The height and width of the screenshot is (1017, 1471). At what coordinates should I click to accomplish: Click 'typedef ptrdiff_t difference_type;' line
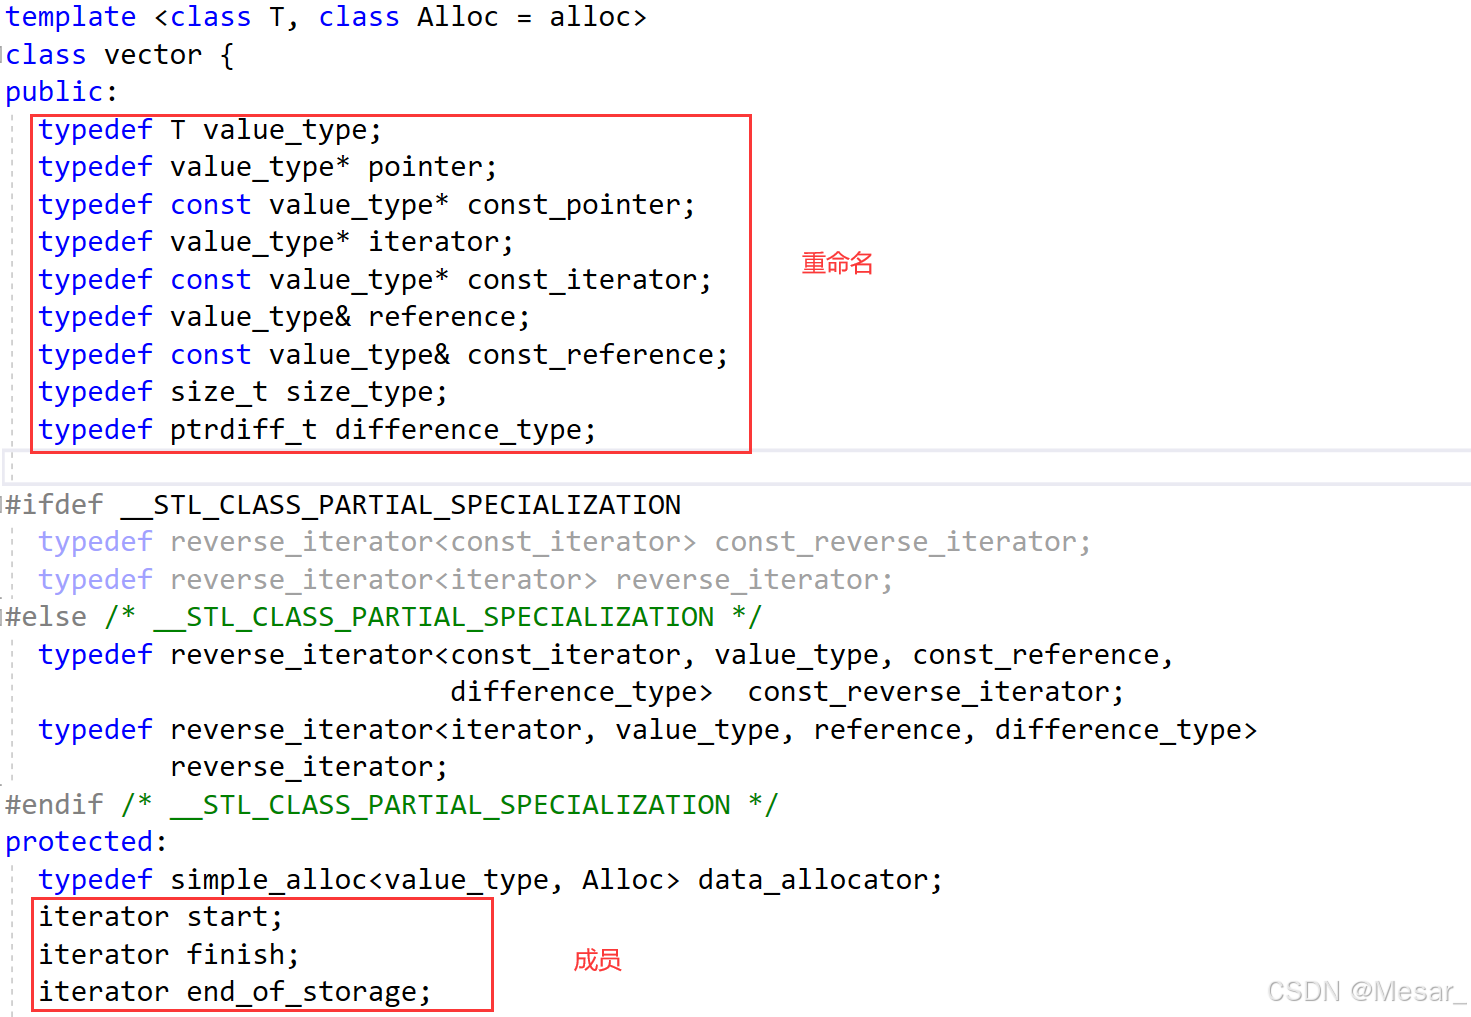[317, 430]
